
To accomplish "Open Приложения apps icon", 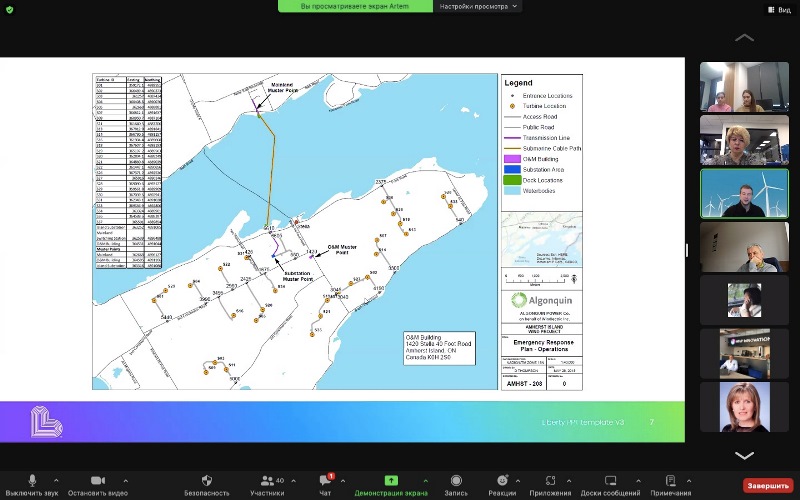I will click(x=553, y=481).
